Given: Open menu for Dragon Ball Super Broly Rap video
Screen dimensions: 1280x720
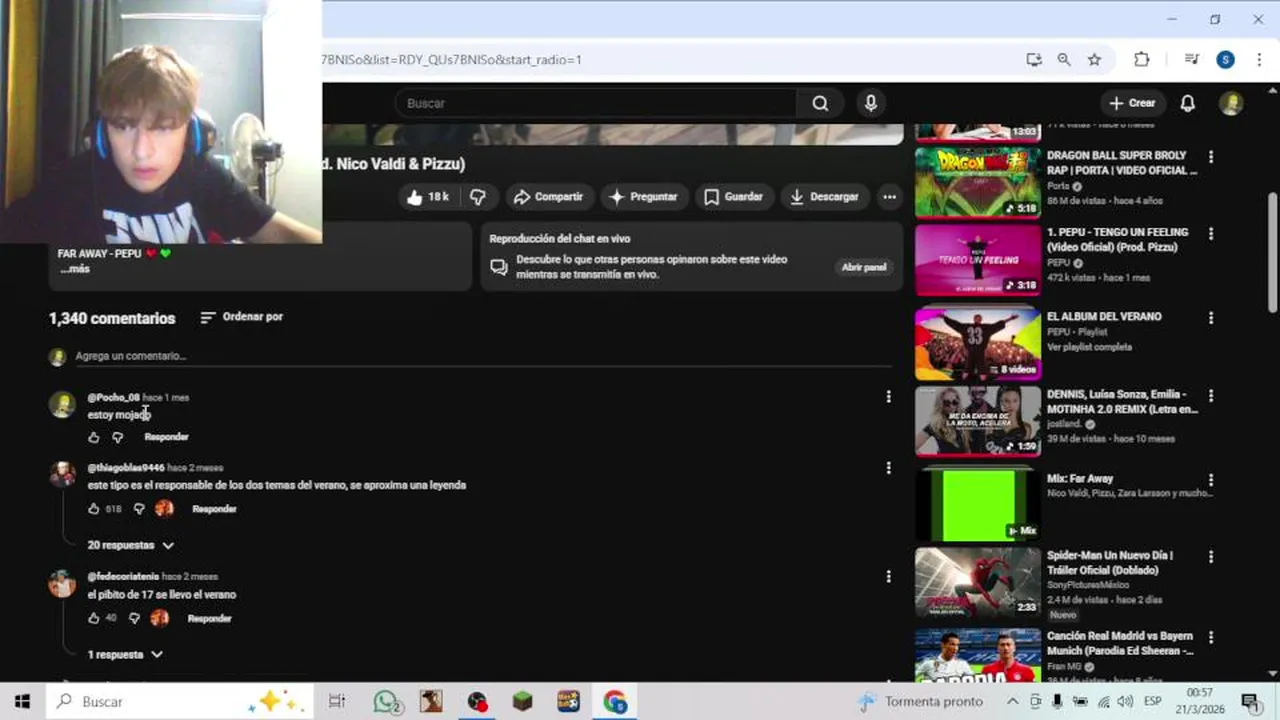Looking at the screenshot, I should point(1211,157).
